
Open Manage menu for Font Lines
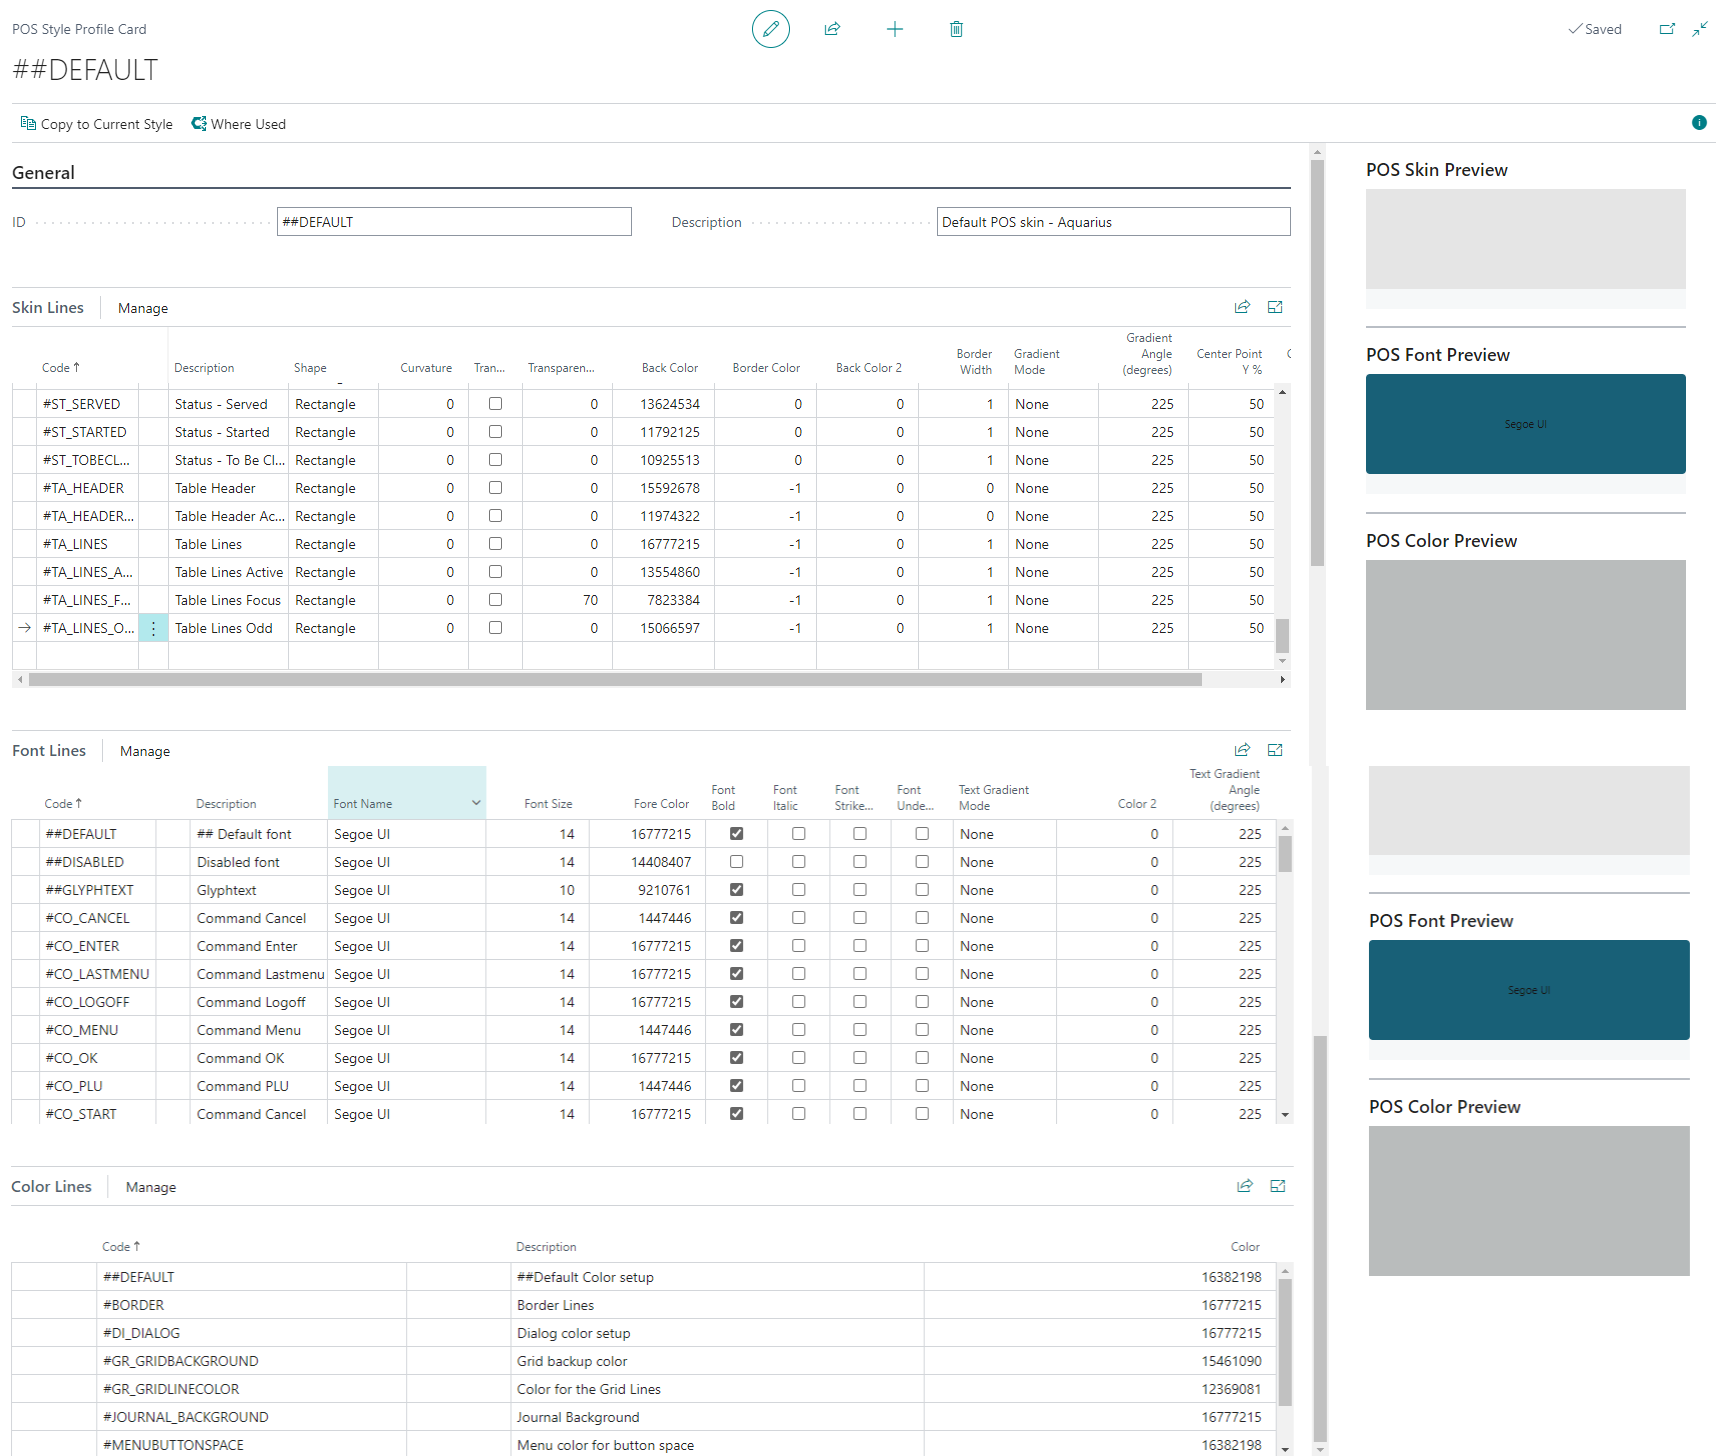coord(145,751)
